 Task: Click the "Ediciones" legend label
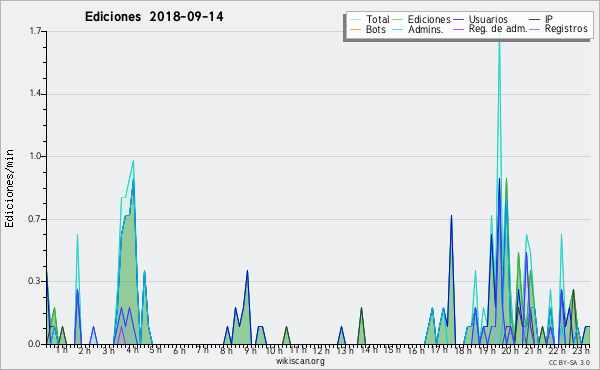click(x=429, y=19)
